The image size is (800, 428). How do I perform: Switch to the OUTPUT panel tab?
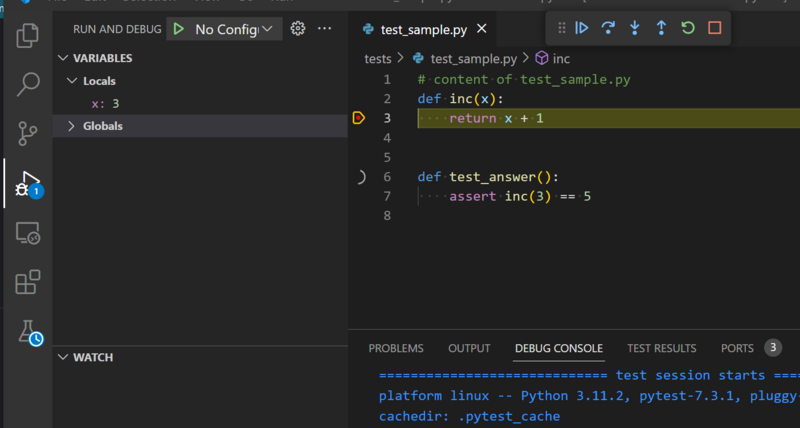[x=469, y=348]
